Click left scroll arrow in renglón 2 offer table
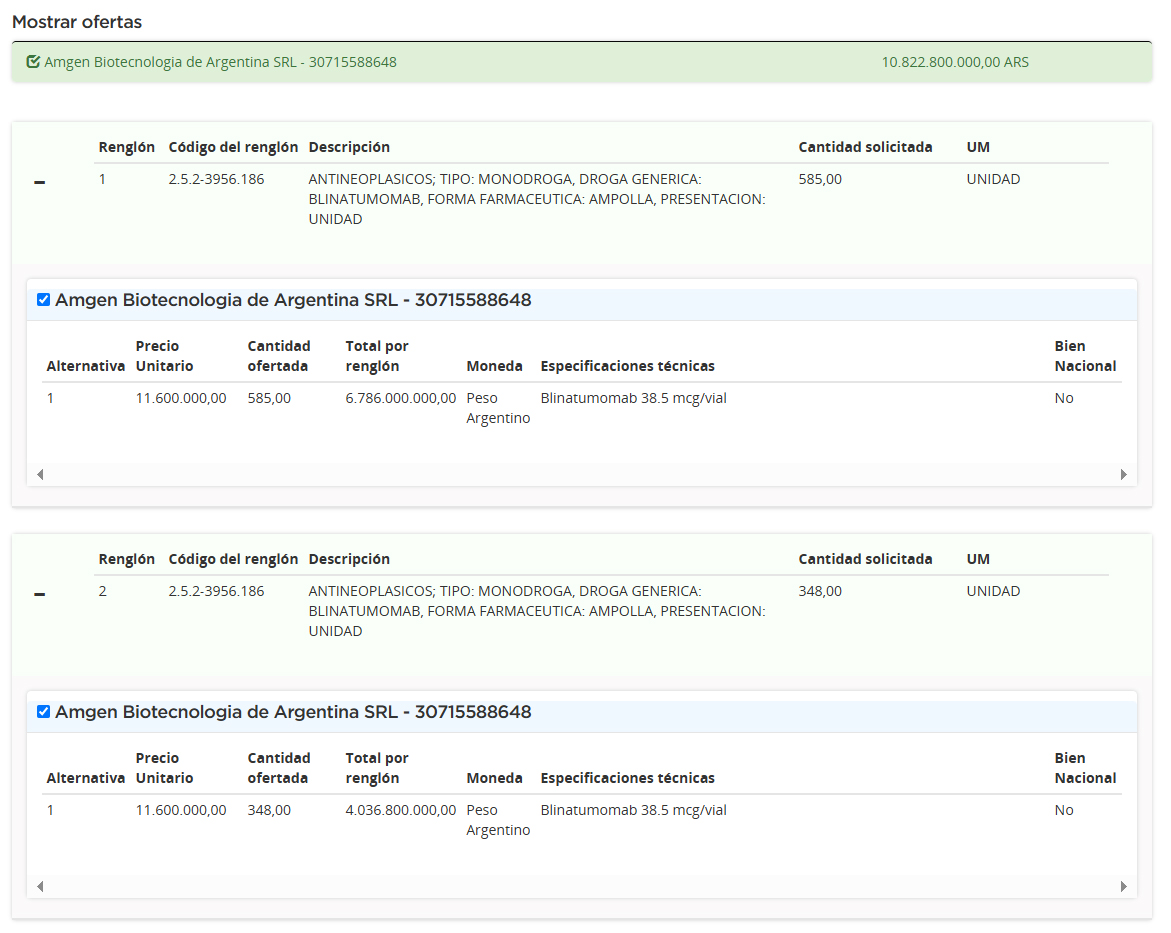 pos(40,886)
